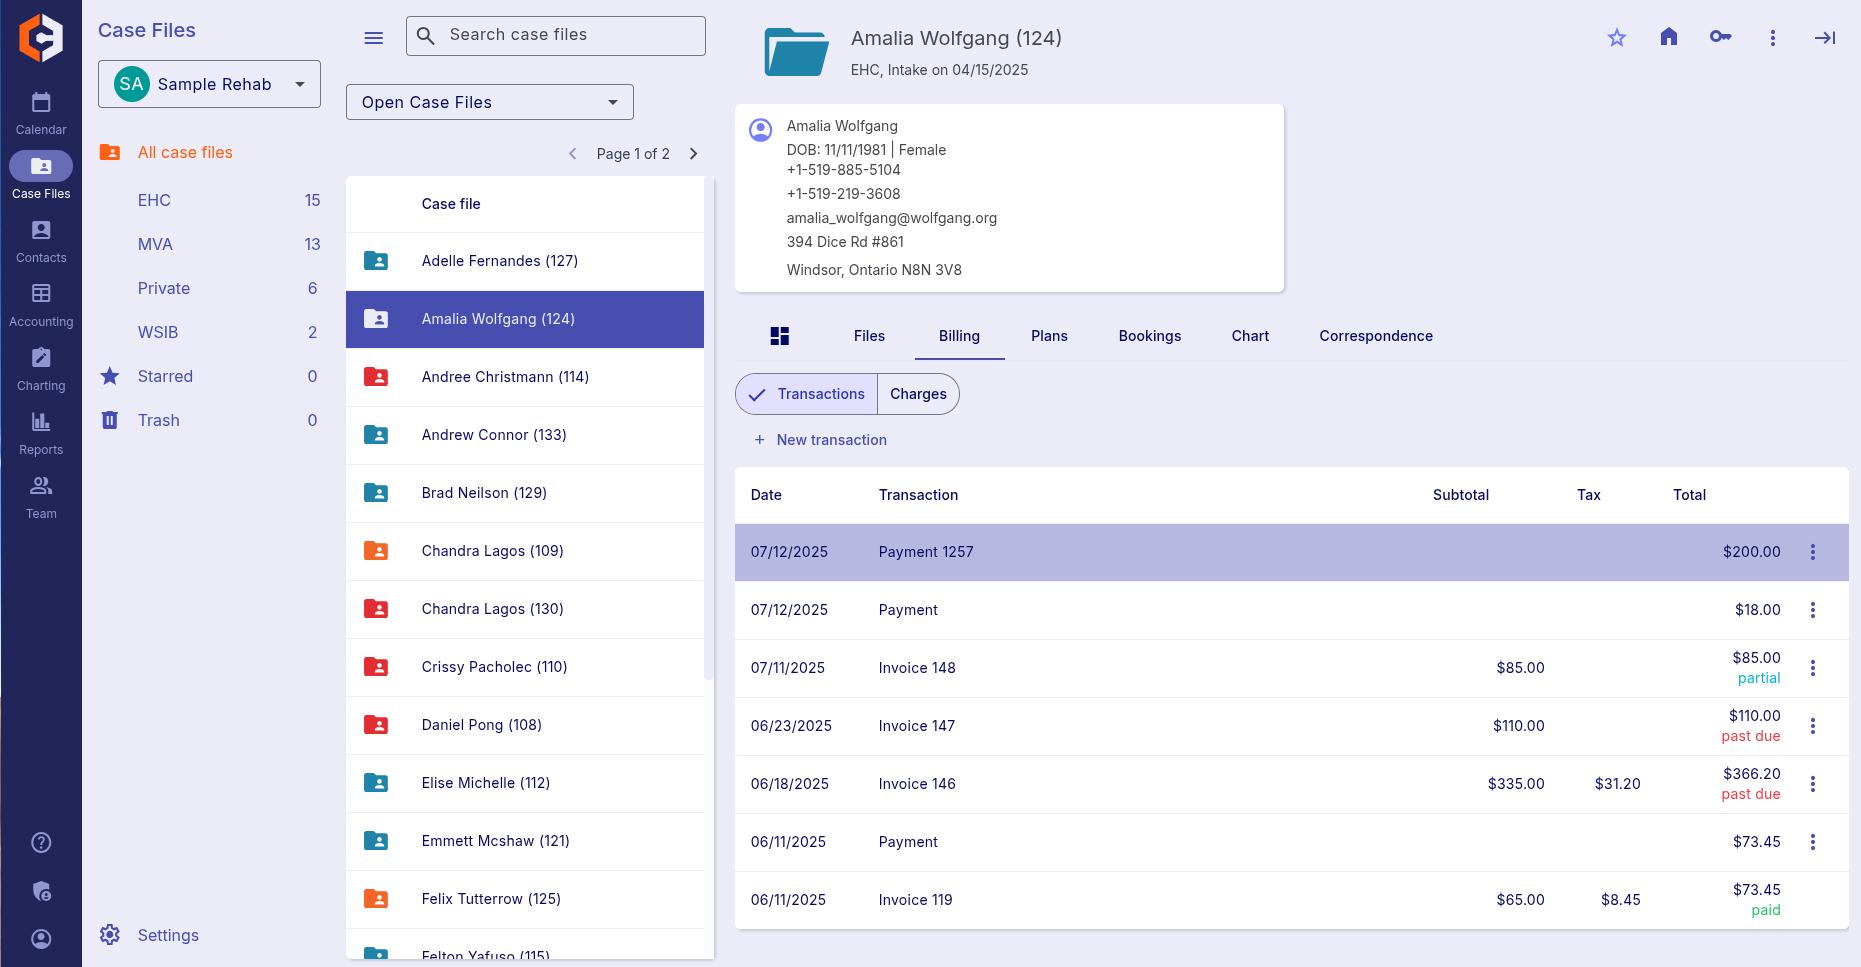Open Reports from the navigation rail
This screenshot has width=1861, height=967.
click(41, 433)
